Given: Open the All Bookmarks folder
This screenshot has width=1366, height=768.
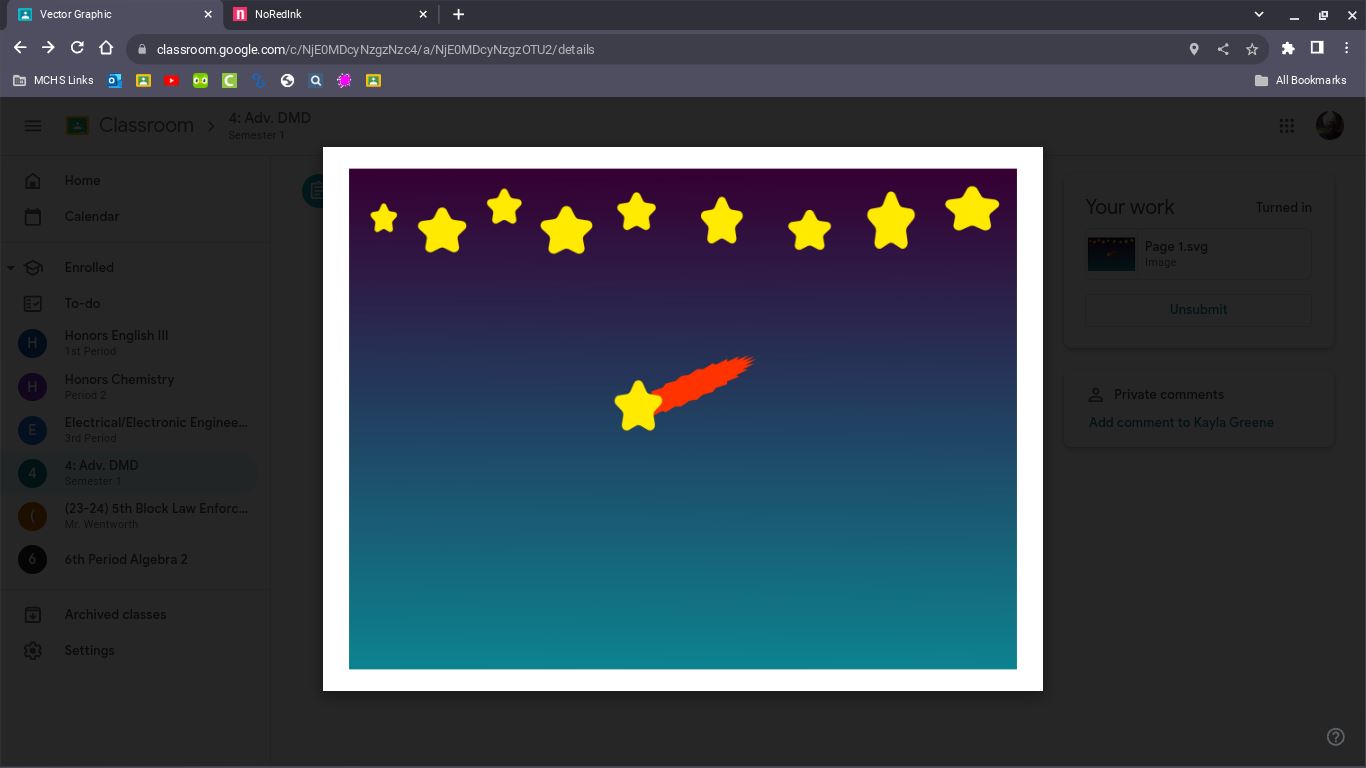Looking at the screenshot, I should coord(1300,80).
